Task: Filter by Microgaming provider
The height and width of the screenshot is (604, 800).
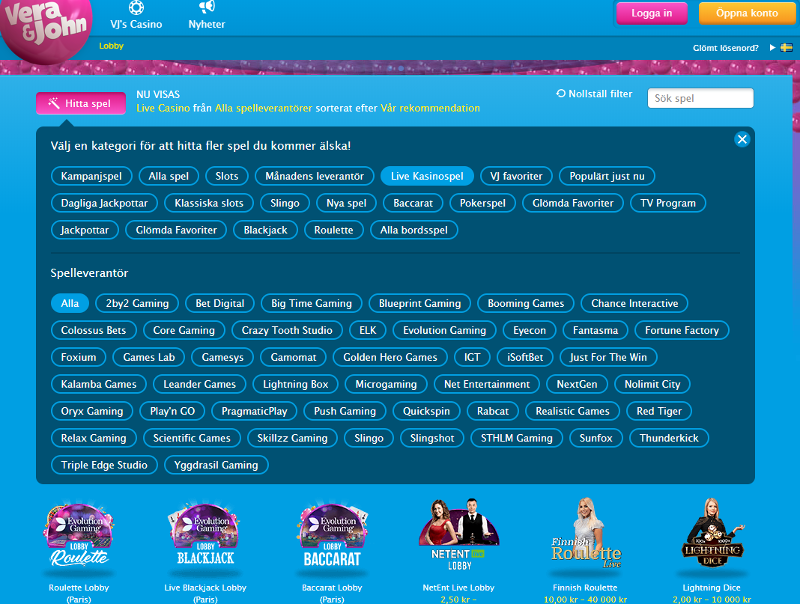Action: pyautogui.click(x=386, y=384)
